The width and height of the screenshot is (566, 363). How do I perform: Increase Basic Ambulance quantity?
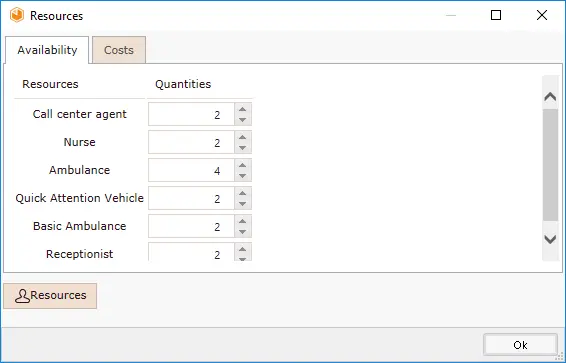243,221
